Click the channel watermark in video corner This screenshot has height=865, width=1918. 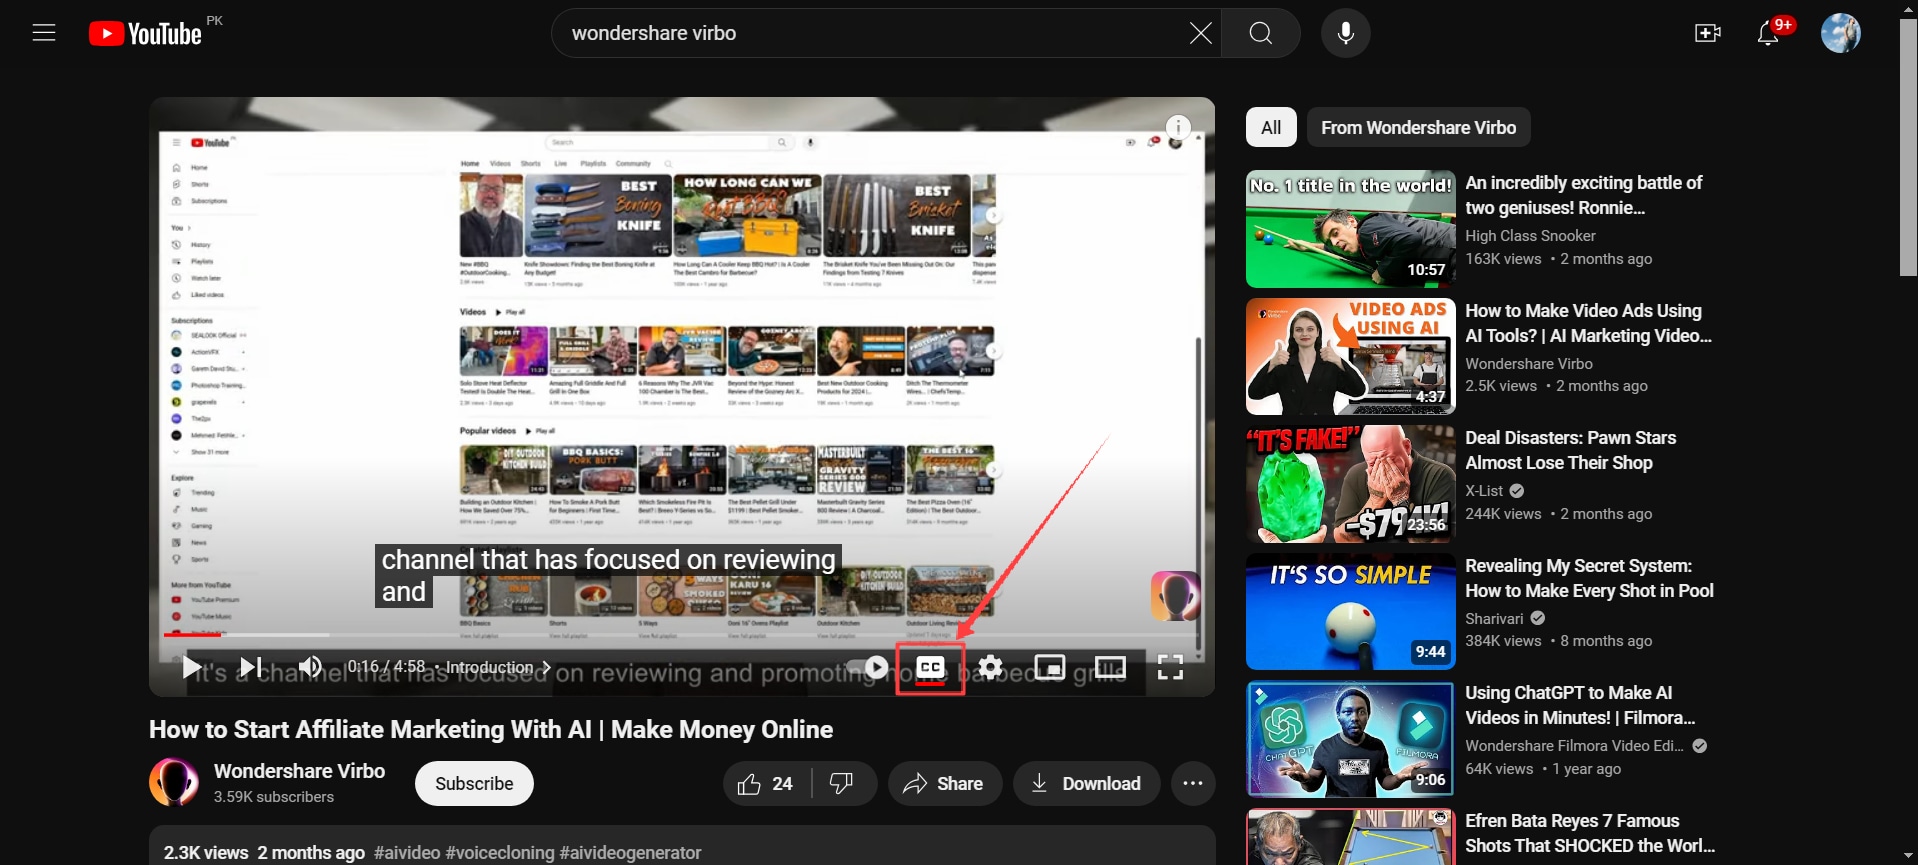[x=1175, y=596]
